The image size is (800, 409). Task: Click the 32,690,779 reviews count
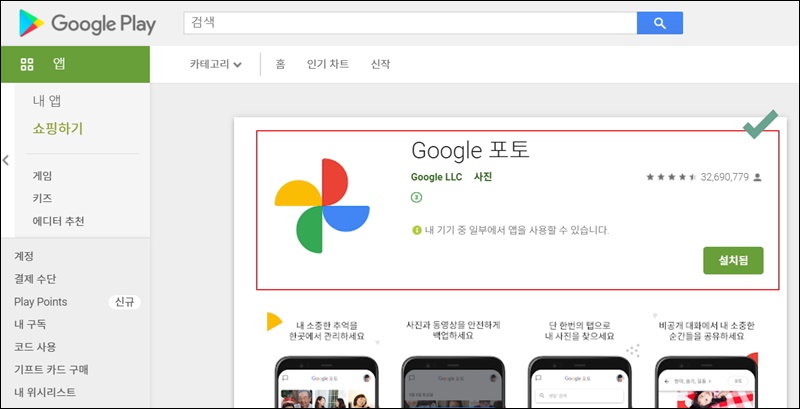point(724,177)
